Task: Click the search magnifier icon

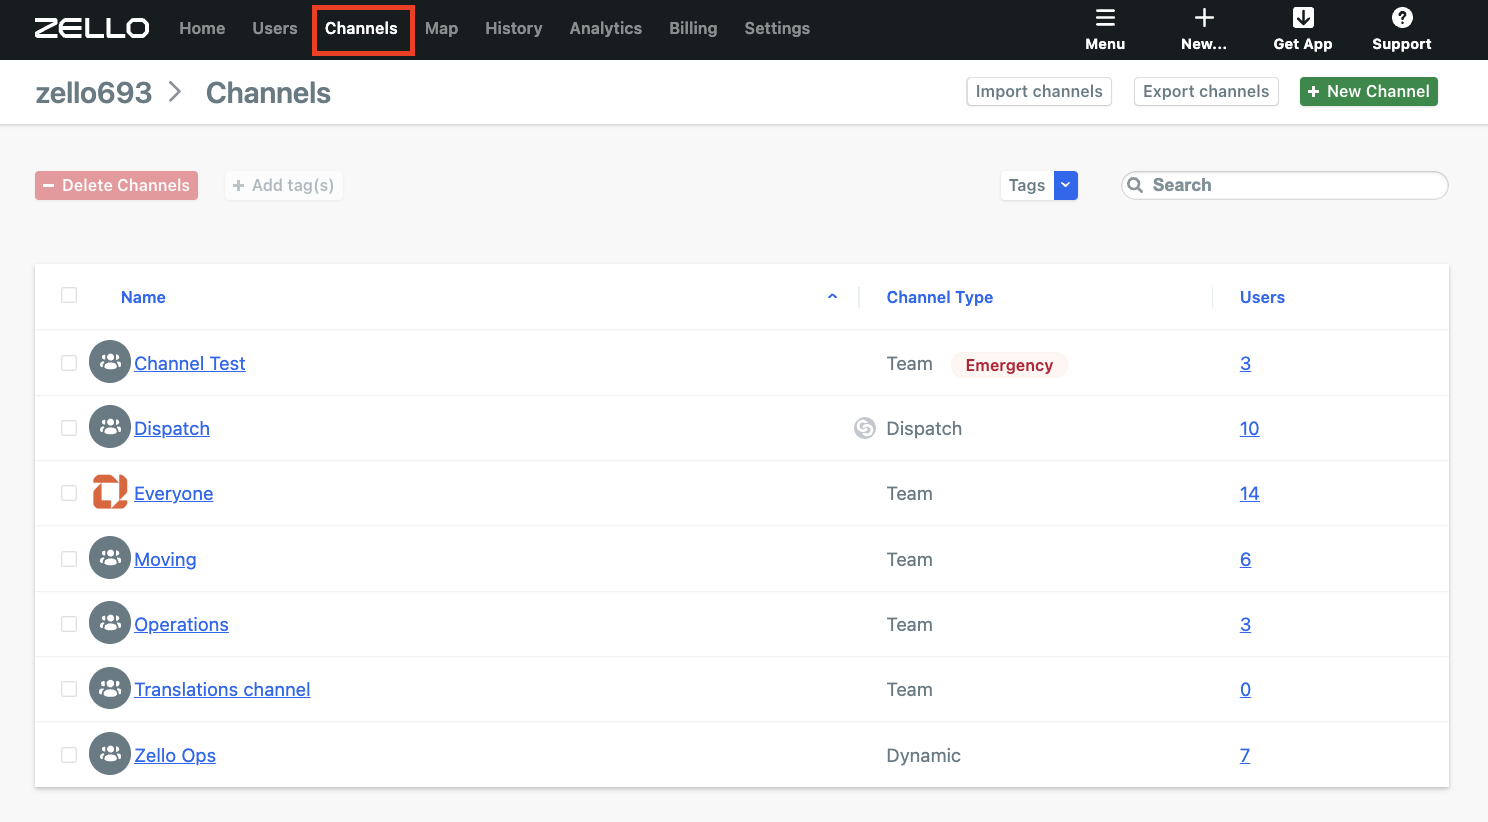Action: 1135,185
